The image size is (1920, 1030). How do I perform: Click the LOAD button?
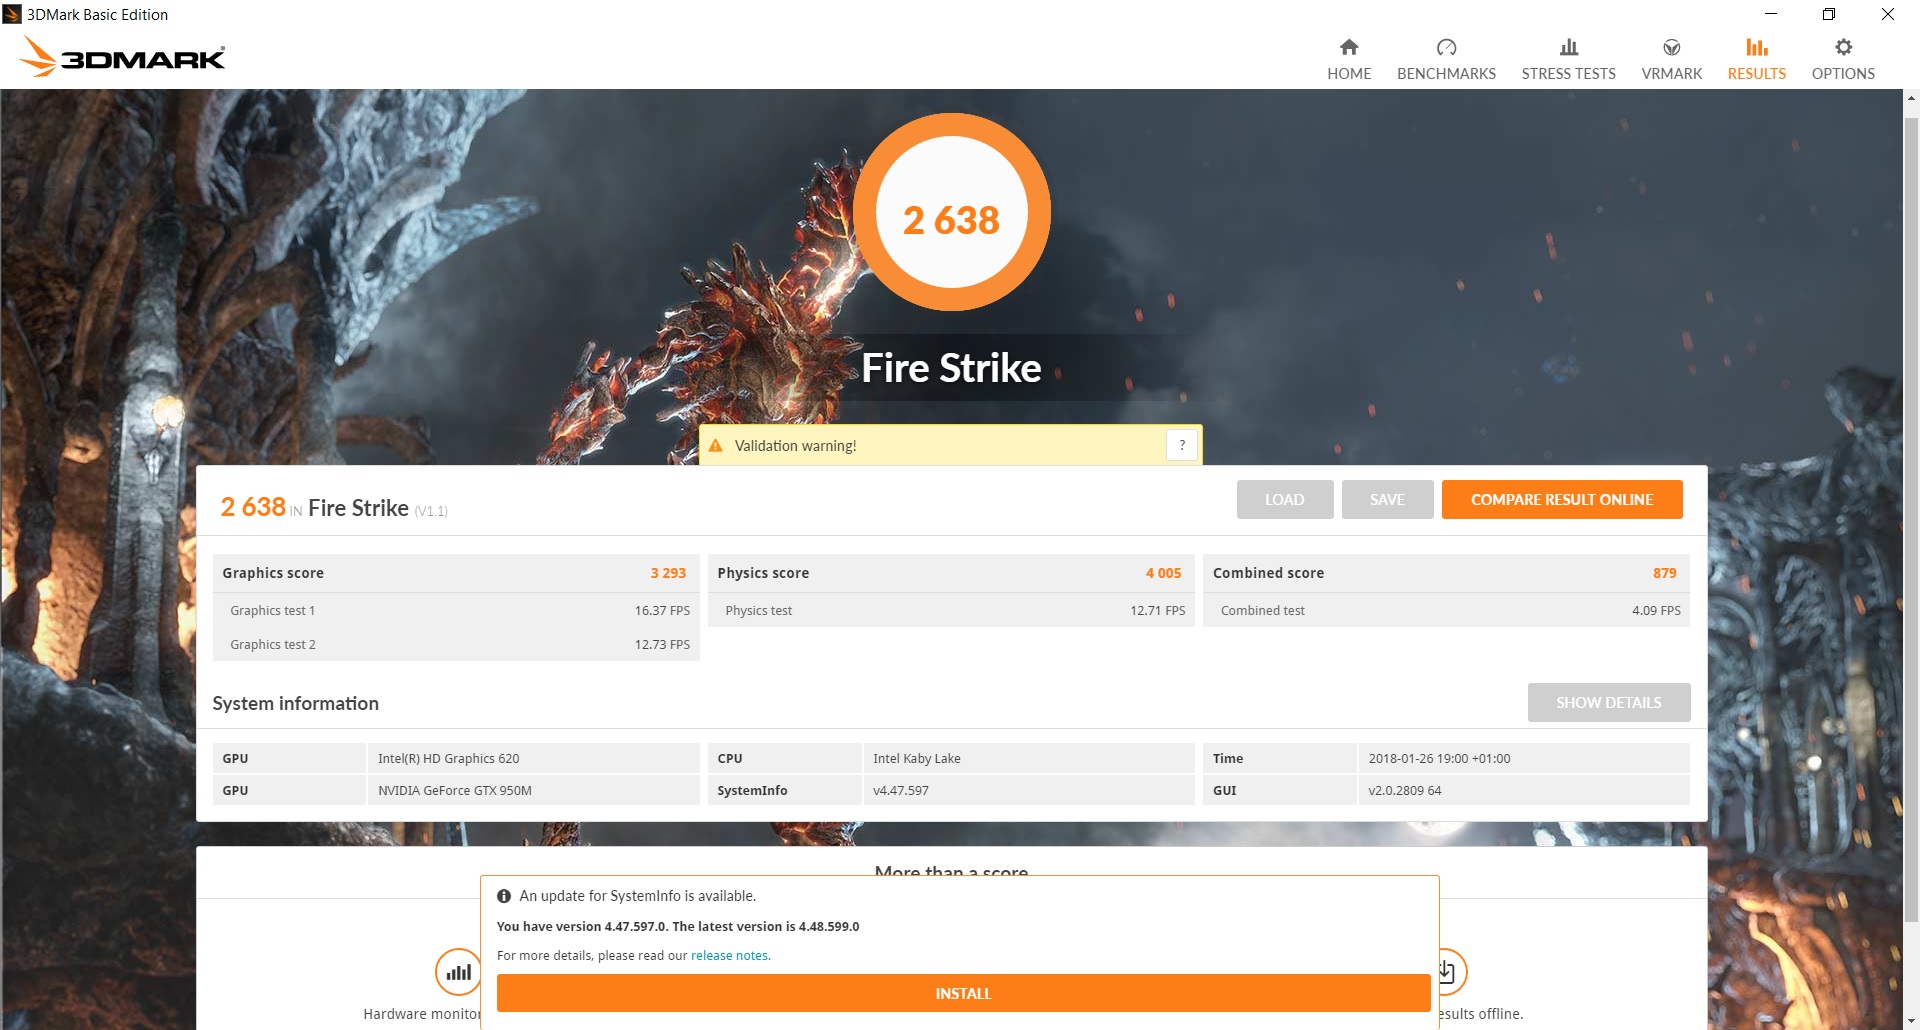click(x=1285, y=500)
